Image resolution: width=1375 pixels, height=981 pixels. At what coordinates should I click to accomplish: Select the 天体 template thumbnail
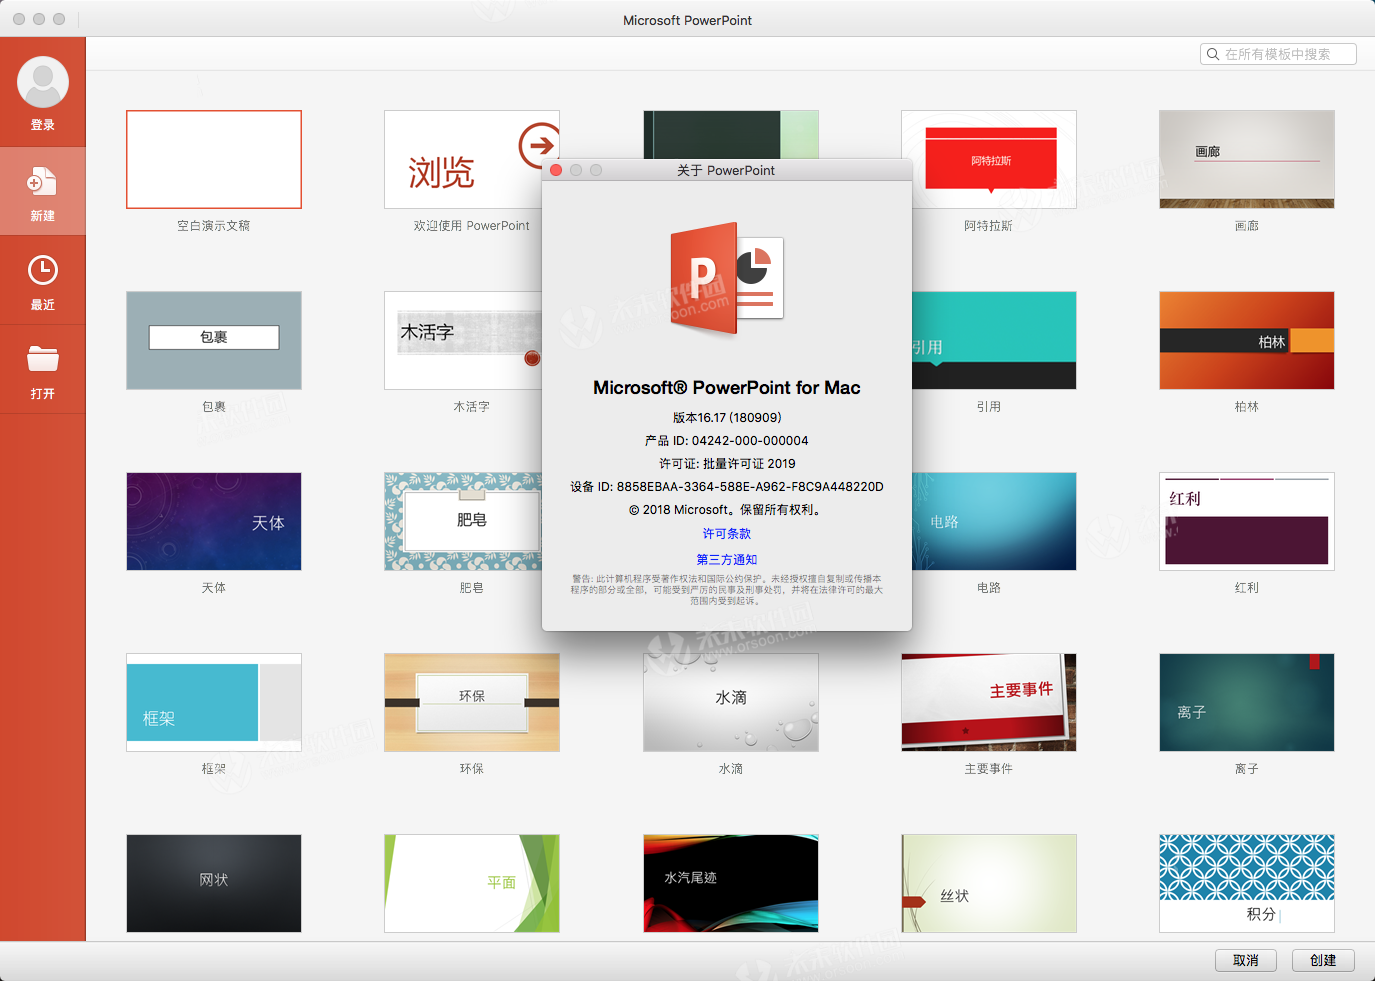(213, 521)
